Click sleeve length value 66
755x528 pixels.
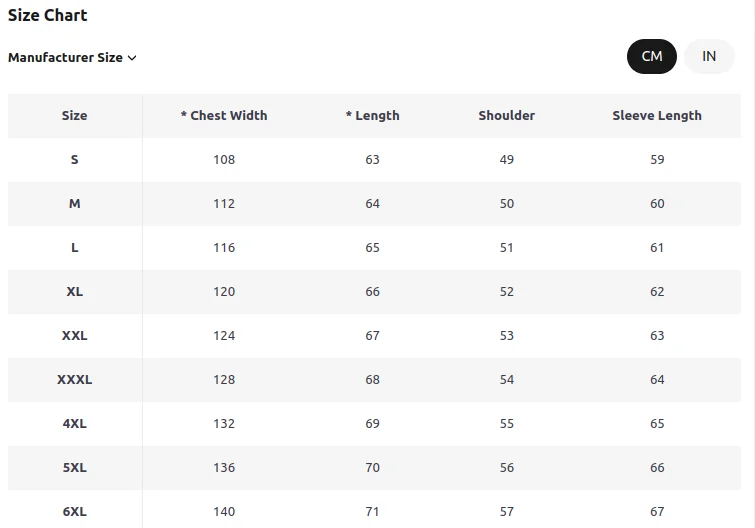[657, 467]
